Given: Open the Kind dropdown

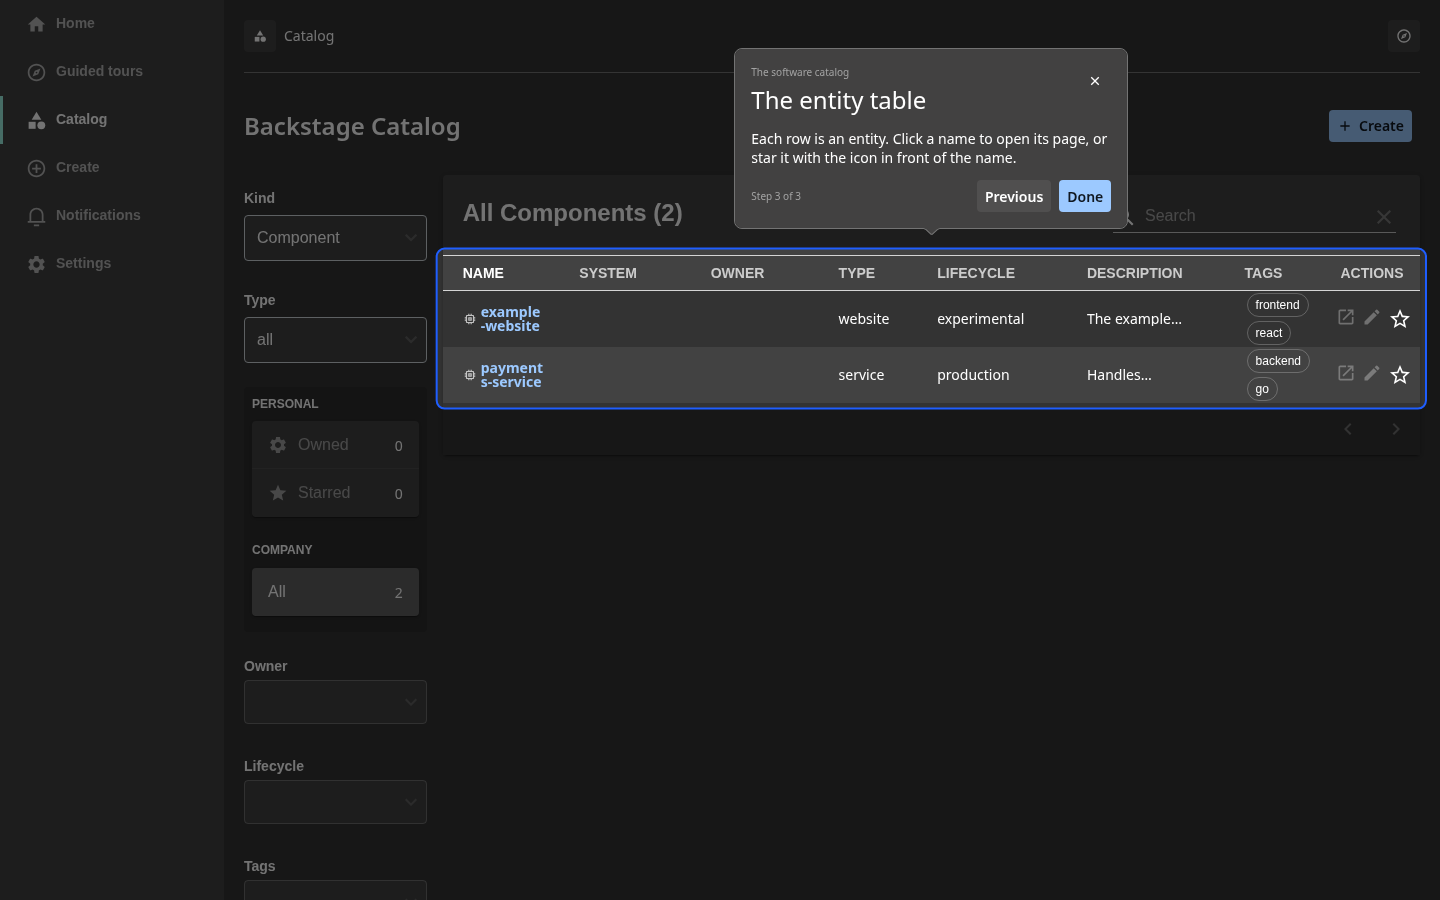Looking at the screenshot, I should 335,238.
